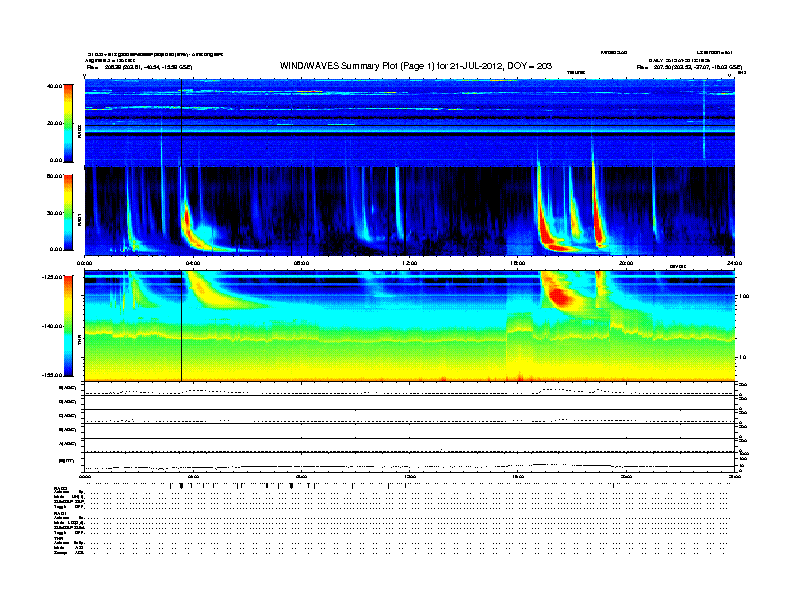The height and width of the screenshot is (612, 792).
Task: Click the RAD2 panel color scale bar
Action: pos(68,123)
